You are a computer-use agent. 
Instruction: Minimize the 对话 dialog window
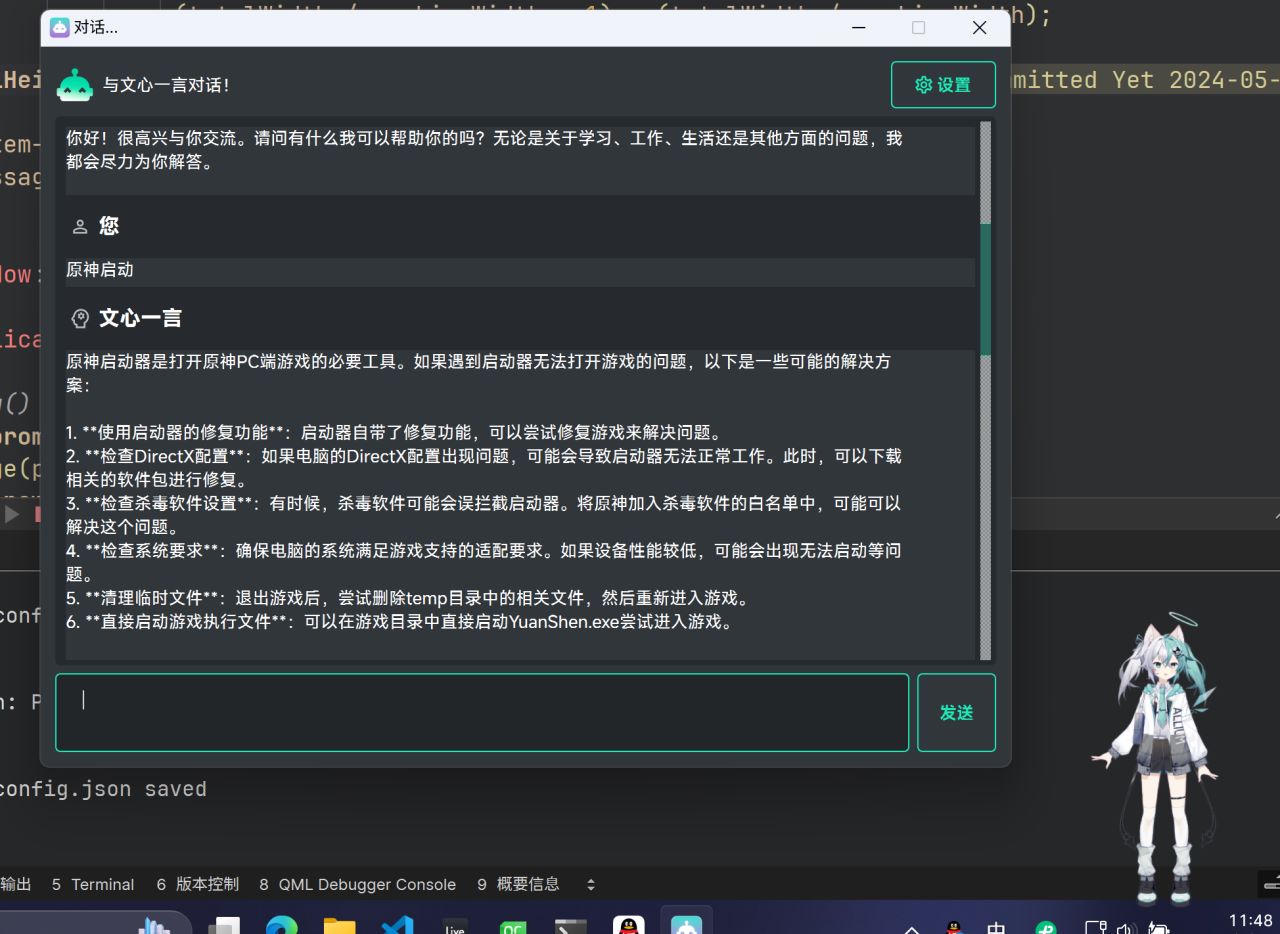858,27
